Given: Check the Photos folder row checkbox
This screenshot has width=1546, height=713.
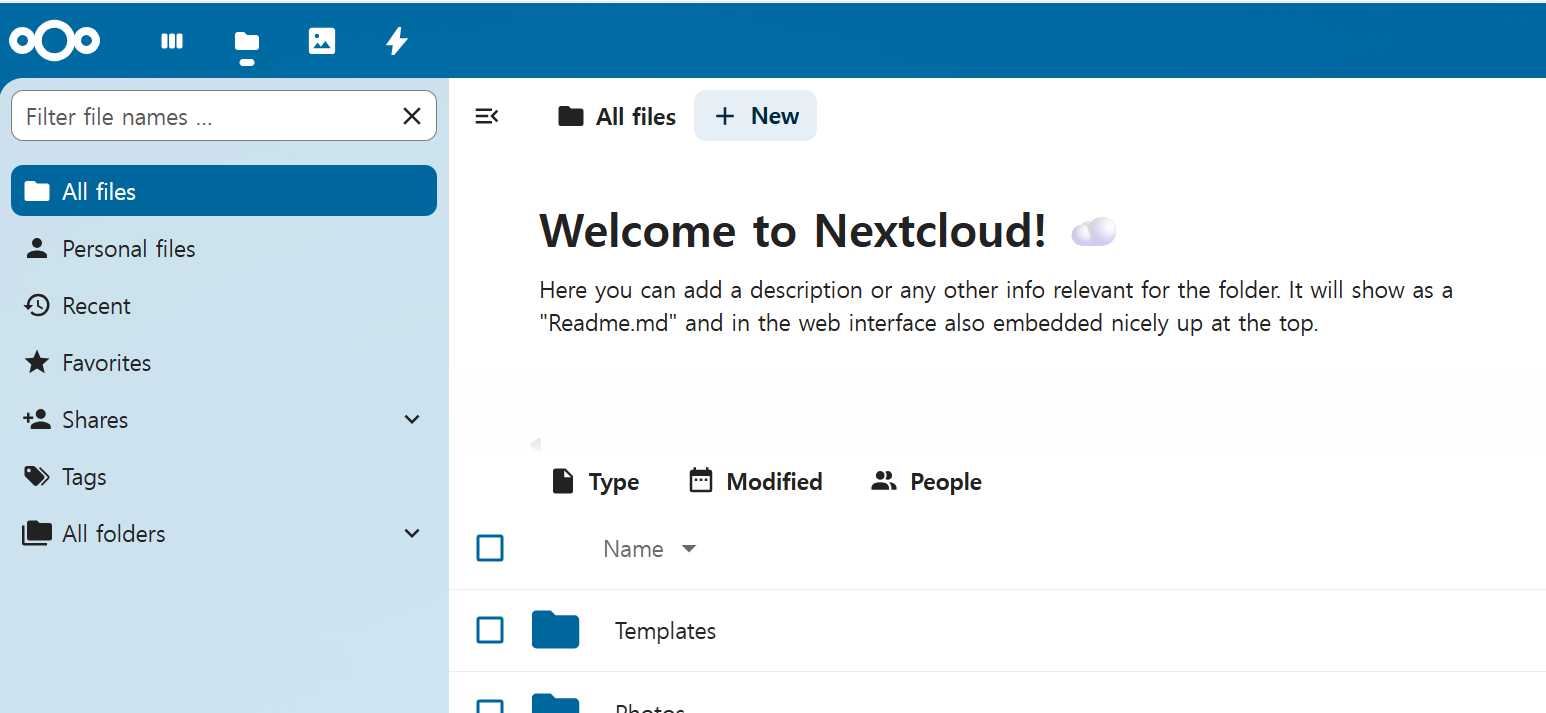Looking at the screenshot, I should (x=490, y=706).
